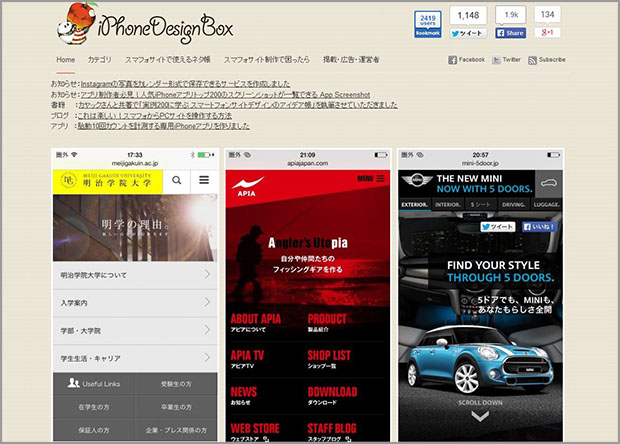Image resolution: width=620 pixels, height=444 pixels.
Task: Open the App Screenshot announcement link
Action: (225, 94)
